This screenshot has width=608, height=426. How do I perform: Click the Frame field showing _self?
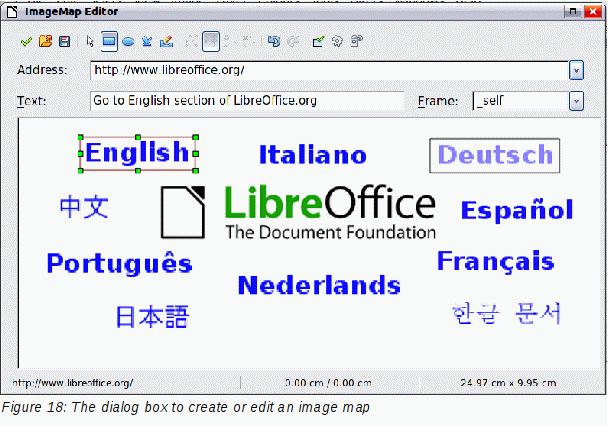tap(521, 101)
